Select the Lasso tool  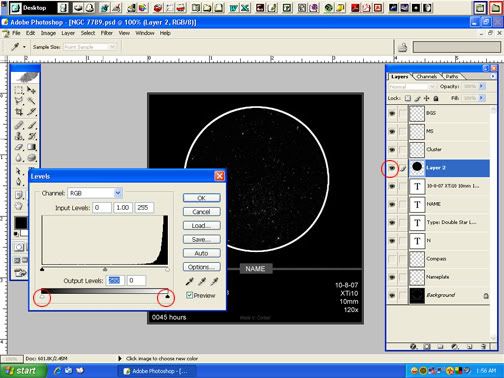point(19,101)
